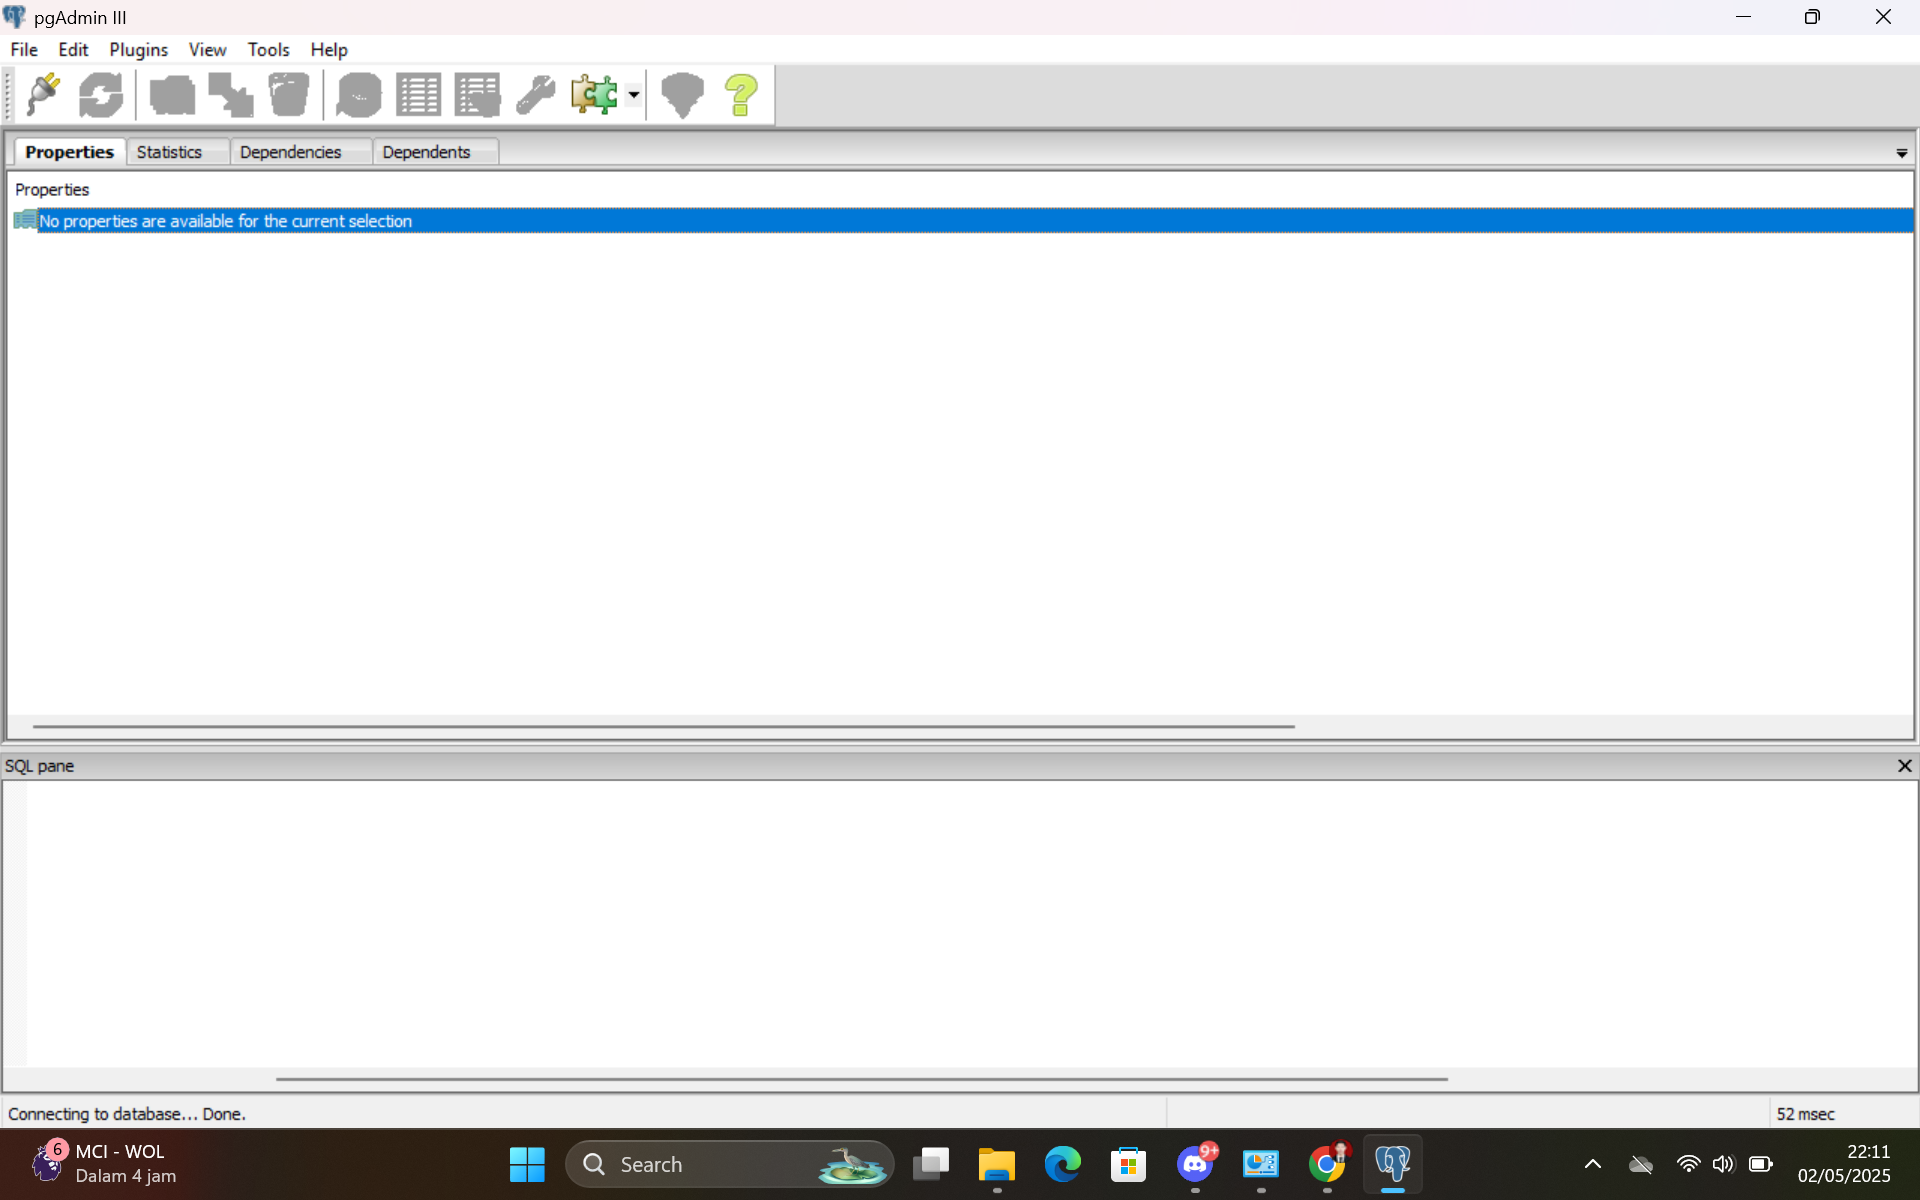Open Discord from the taskbar
This screenshot has width=1920, height=1200.
pyautogui.click(x=1195, y=1165)
